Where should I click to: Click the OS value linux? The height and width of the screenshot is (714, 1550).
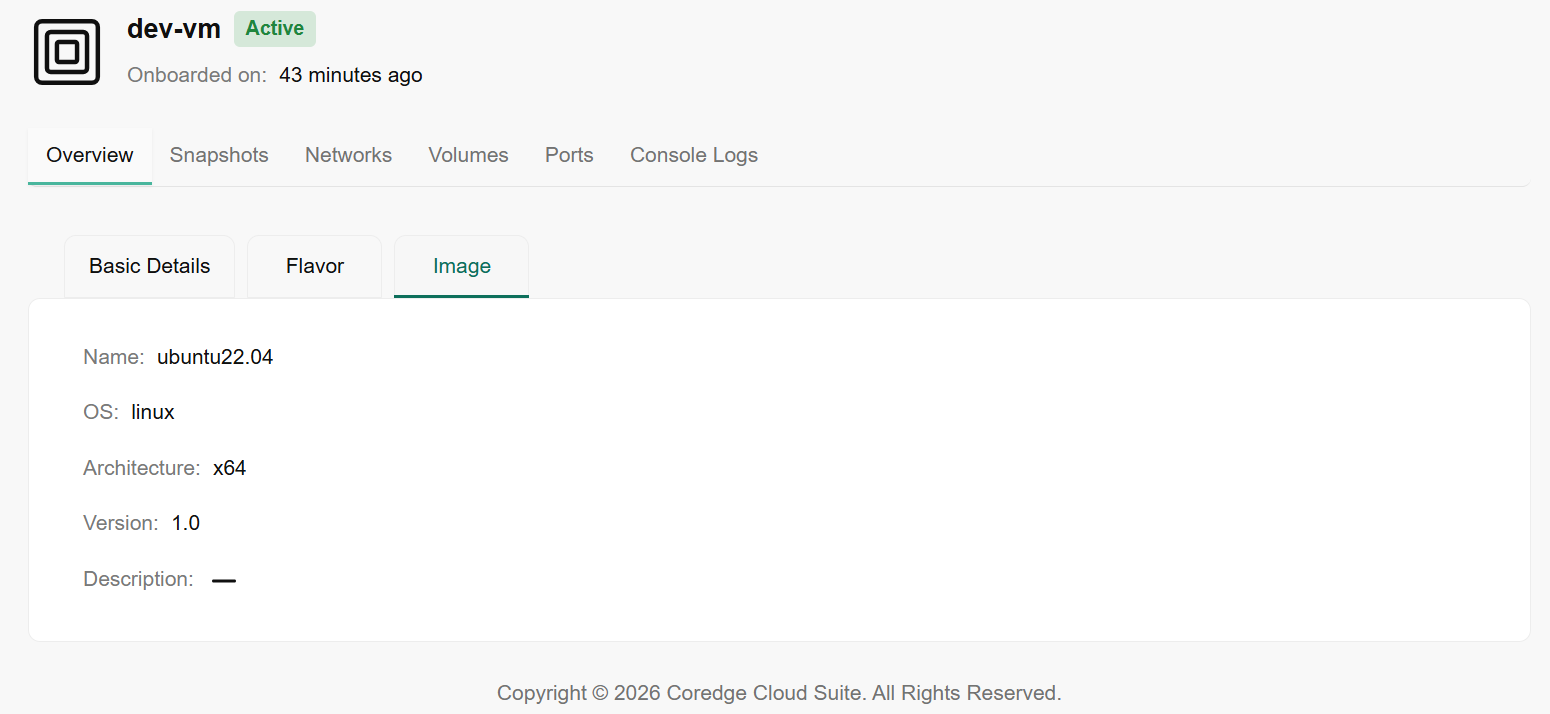pyautogui.click(x=153, y=412)
